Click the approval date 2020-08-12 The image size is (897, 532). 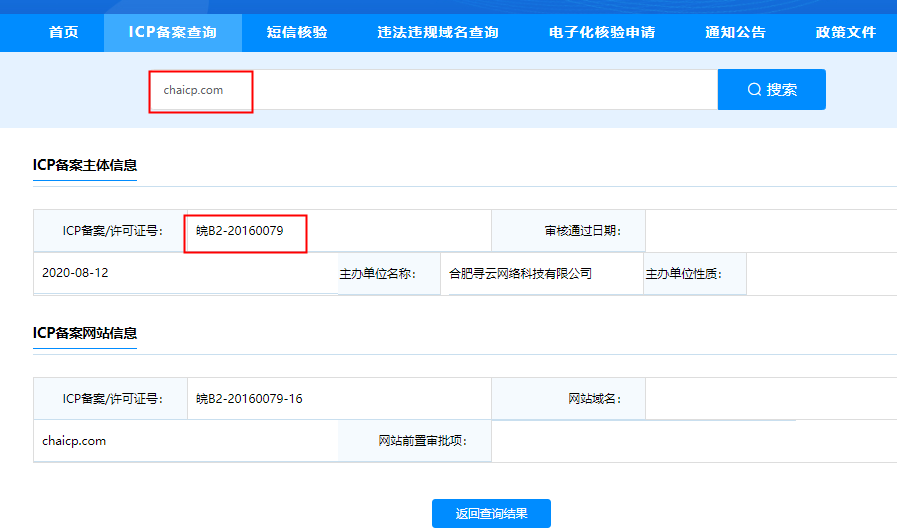pos(75,273)
